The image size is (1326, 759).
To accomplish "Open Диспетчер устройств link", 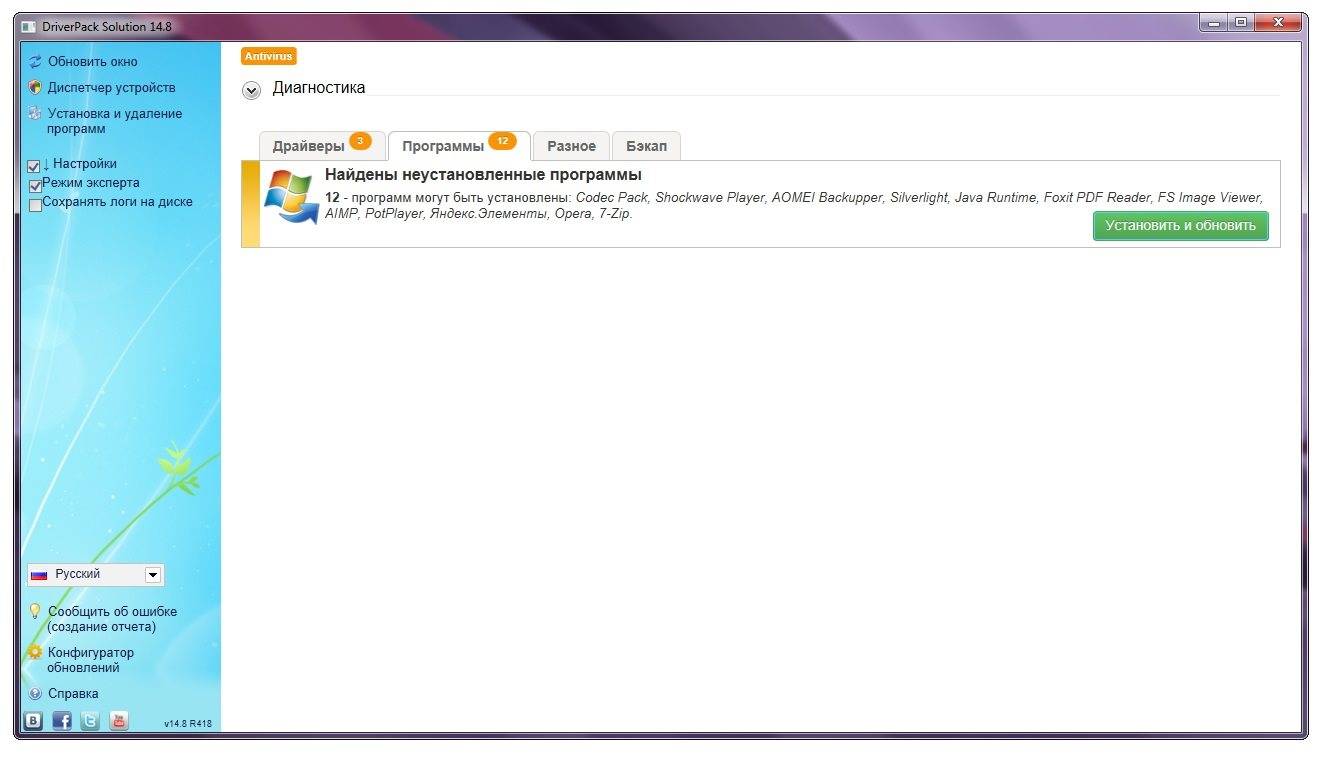I will (111, 88).
